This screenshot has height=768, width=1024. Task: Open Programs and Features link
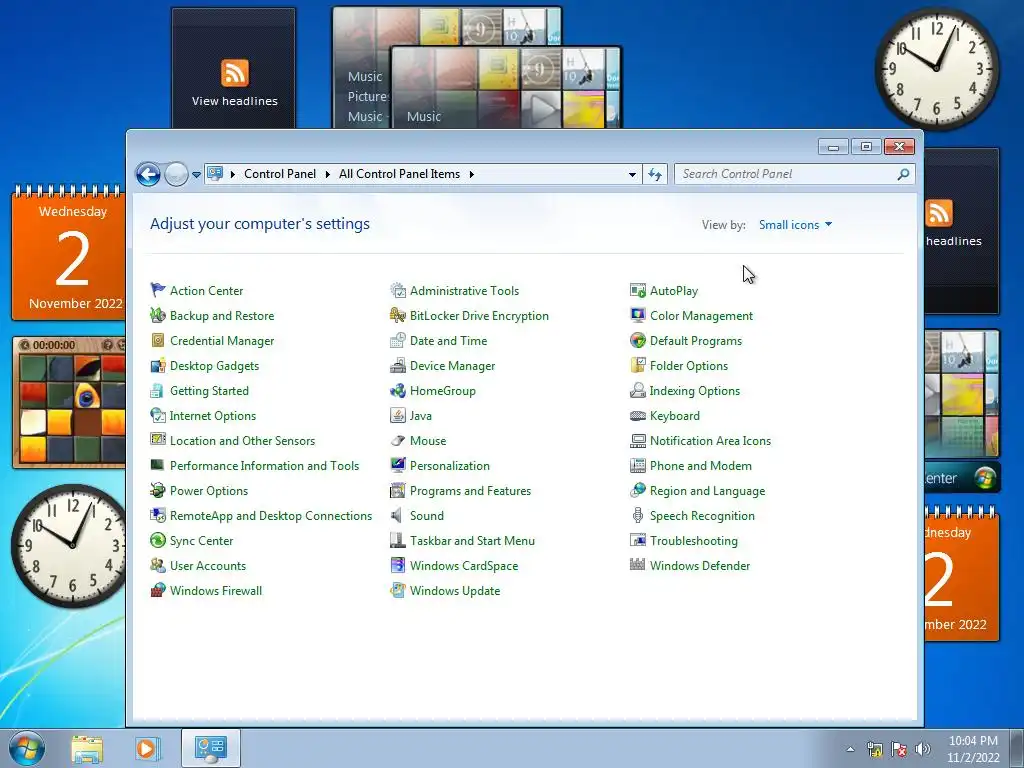[471, 490]
